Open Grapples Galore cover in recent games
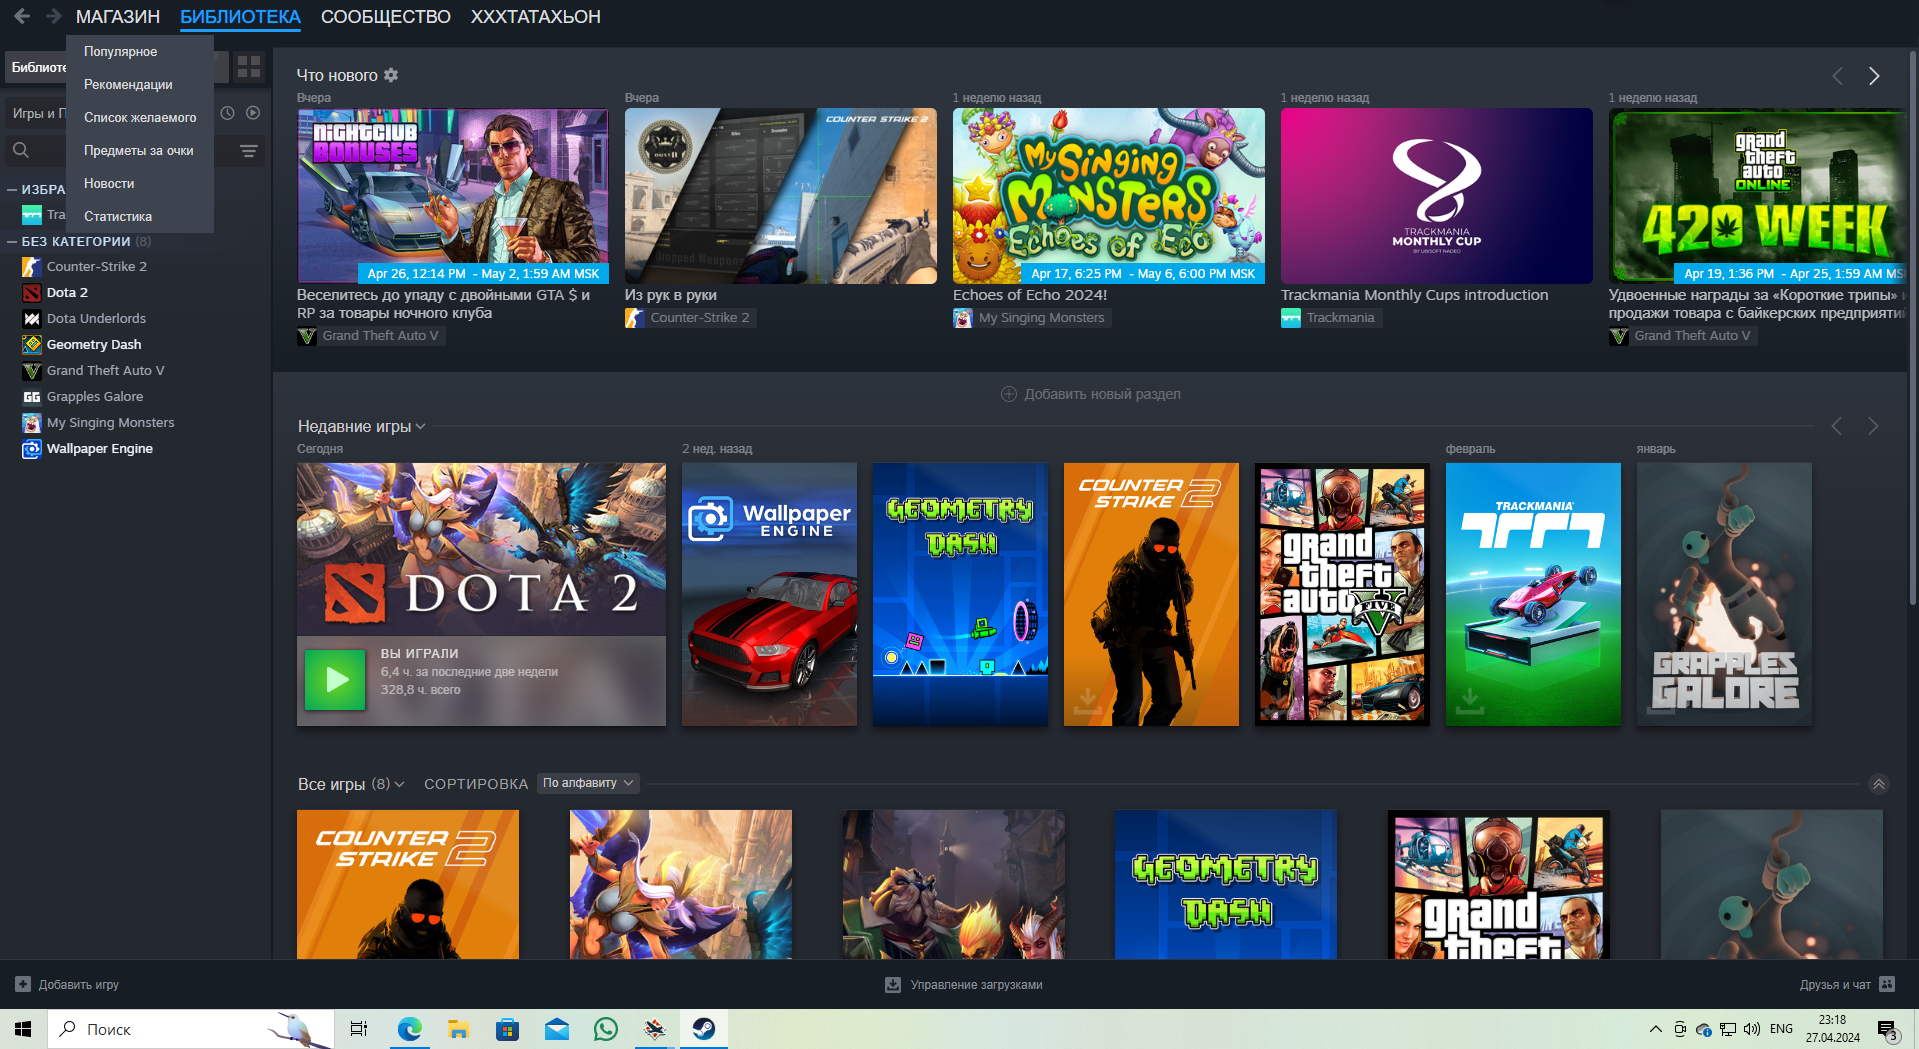1919x1049 pixels. (x=1724, y=594)
